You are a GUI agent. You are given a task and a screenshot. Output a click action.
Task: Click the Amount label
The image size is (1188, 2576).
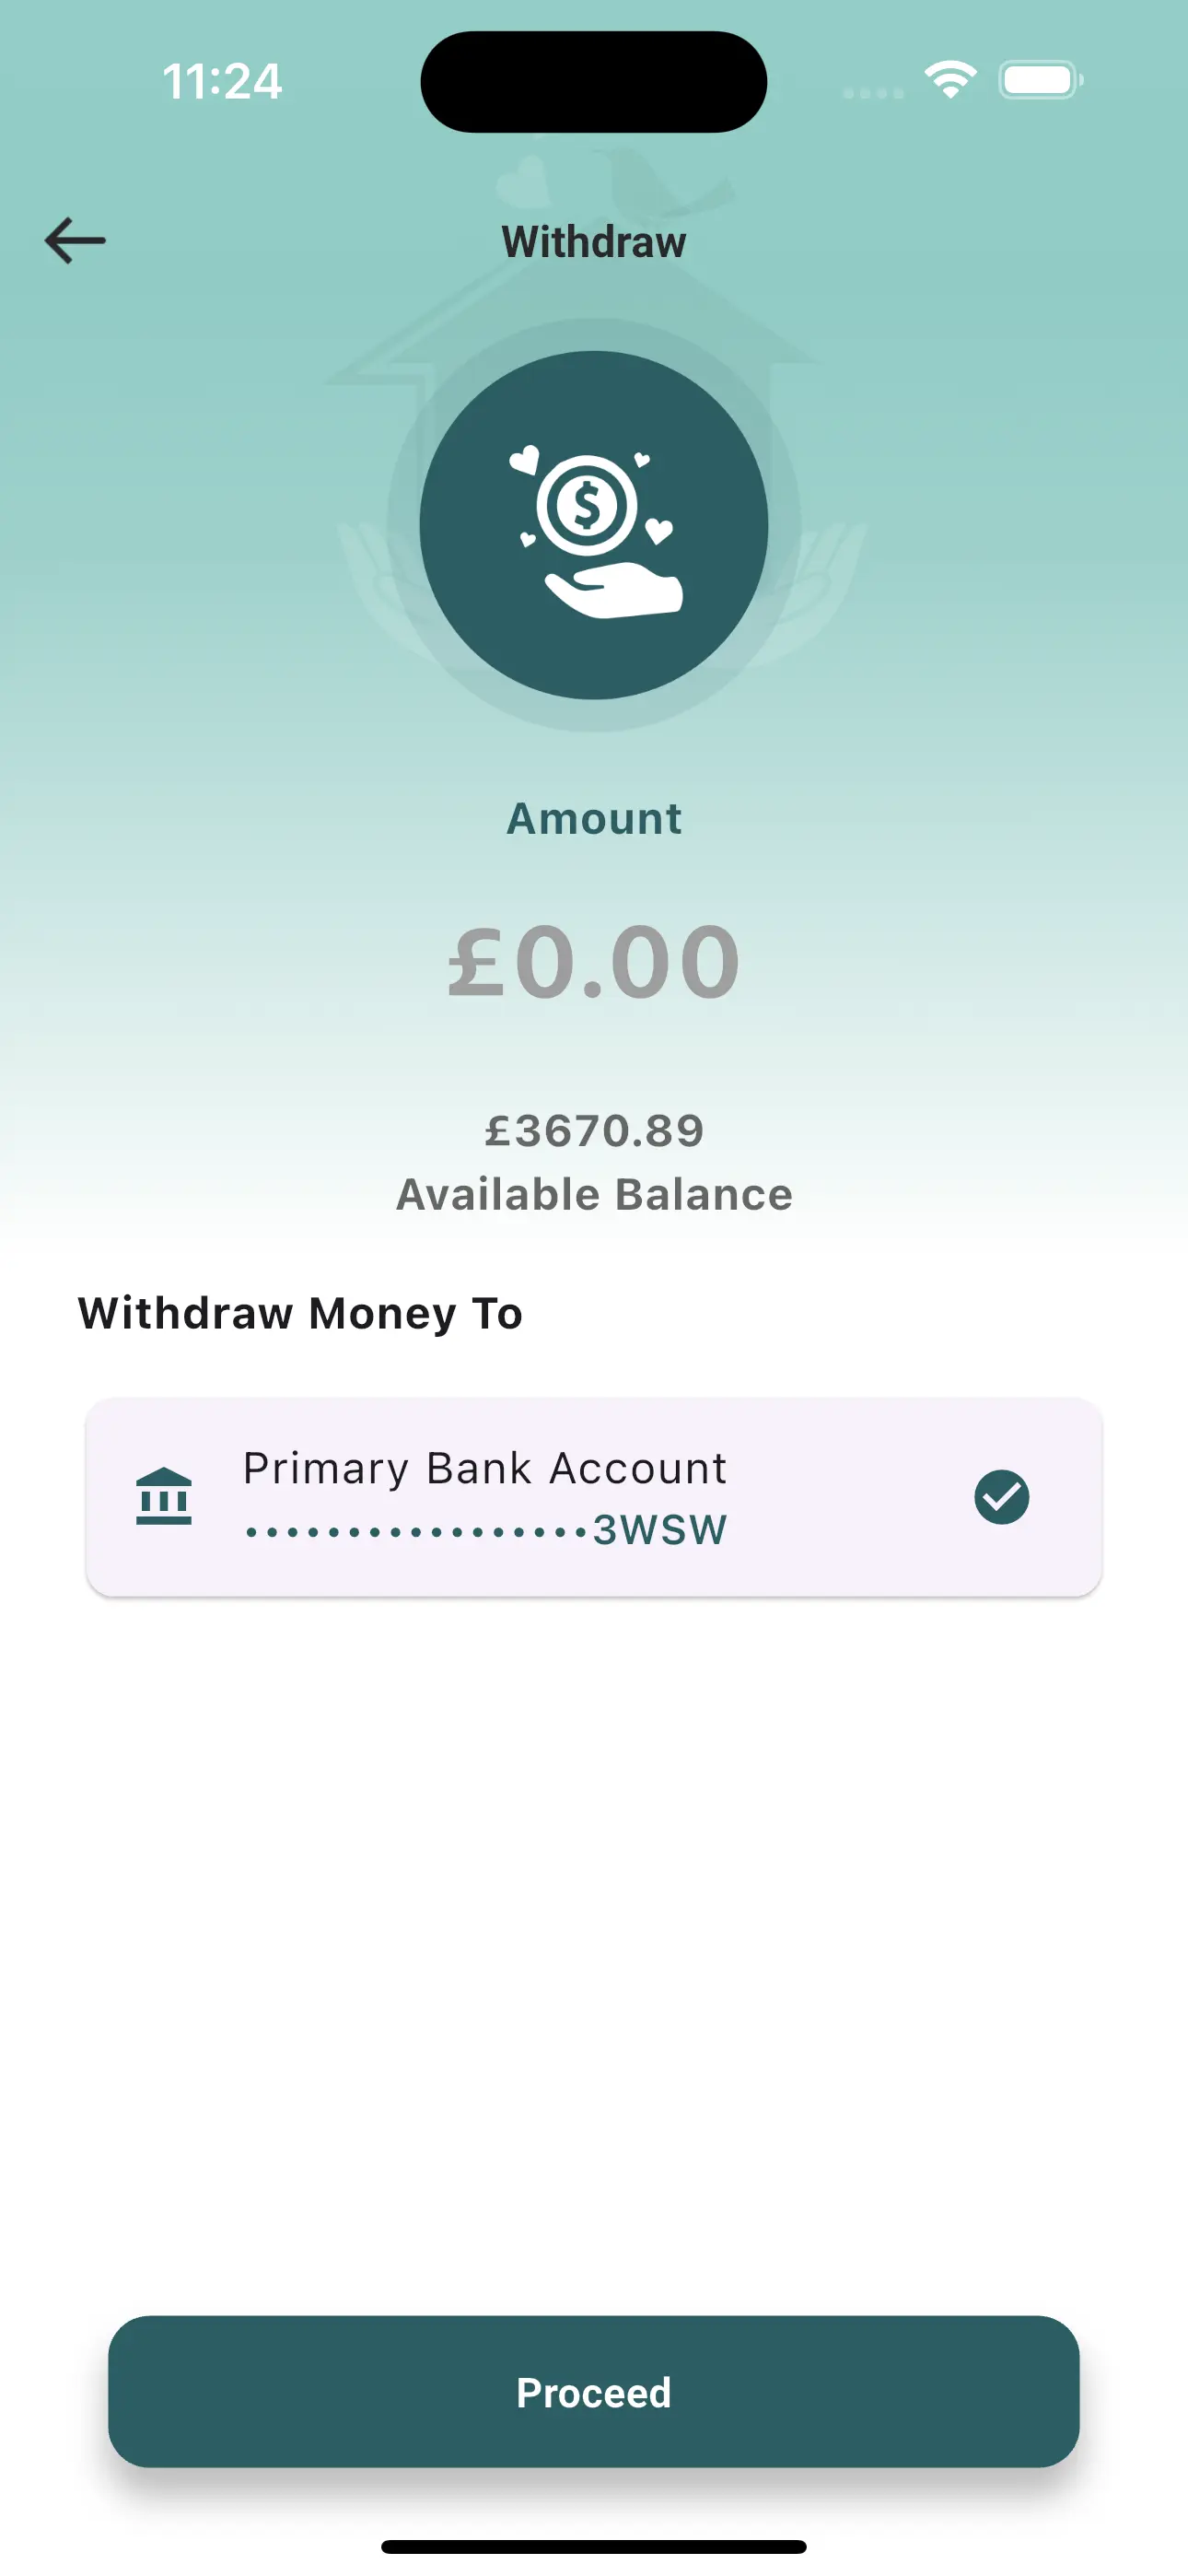(x=594, y=819)
